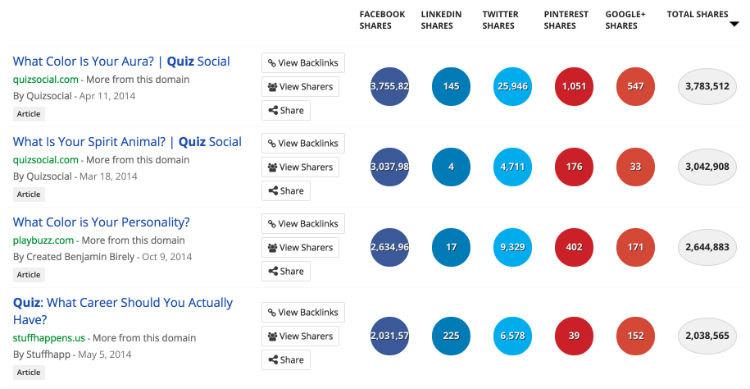Share the What Color is Your Personality article
Image resolution: width=750 pixels, height=389 pixels.
tap(286, 271)
